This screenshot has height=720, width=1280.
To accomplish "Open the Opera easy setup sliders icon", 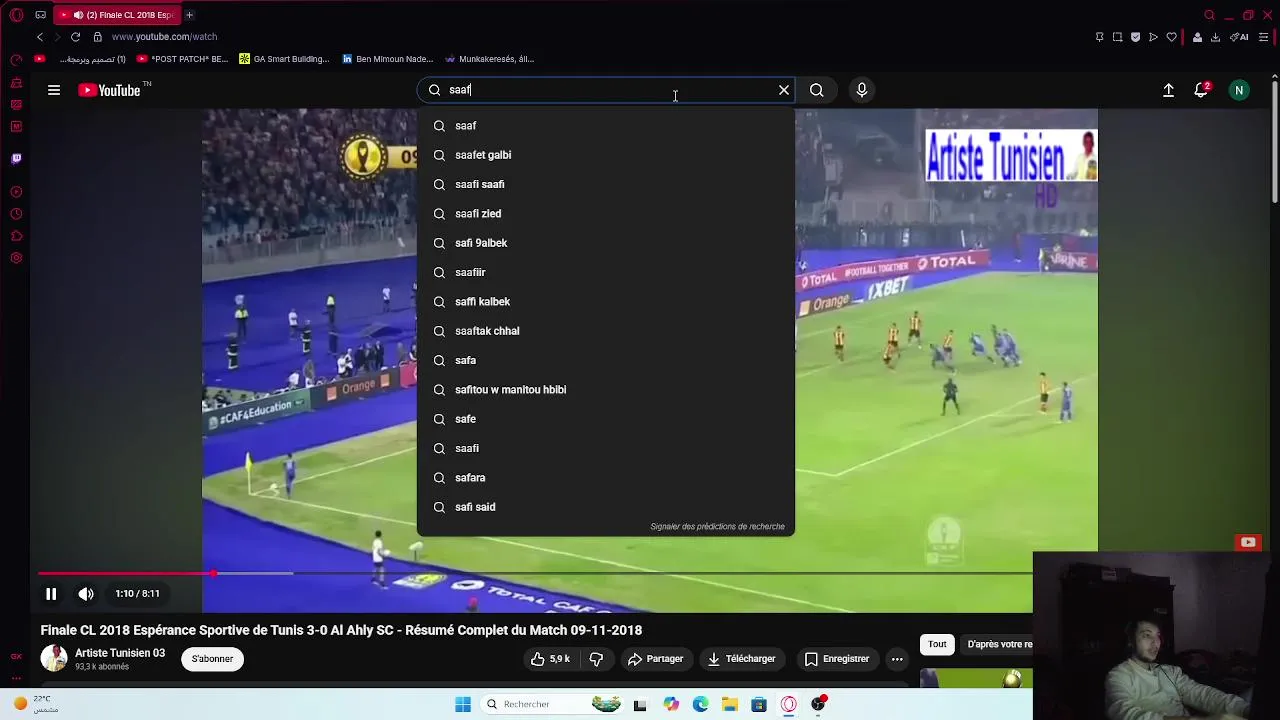I will (x=1264, y=37).
